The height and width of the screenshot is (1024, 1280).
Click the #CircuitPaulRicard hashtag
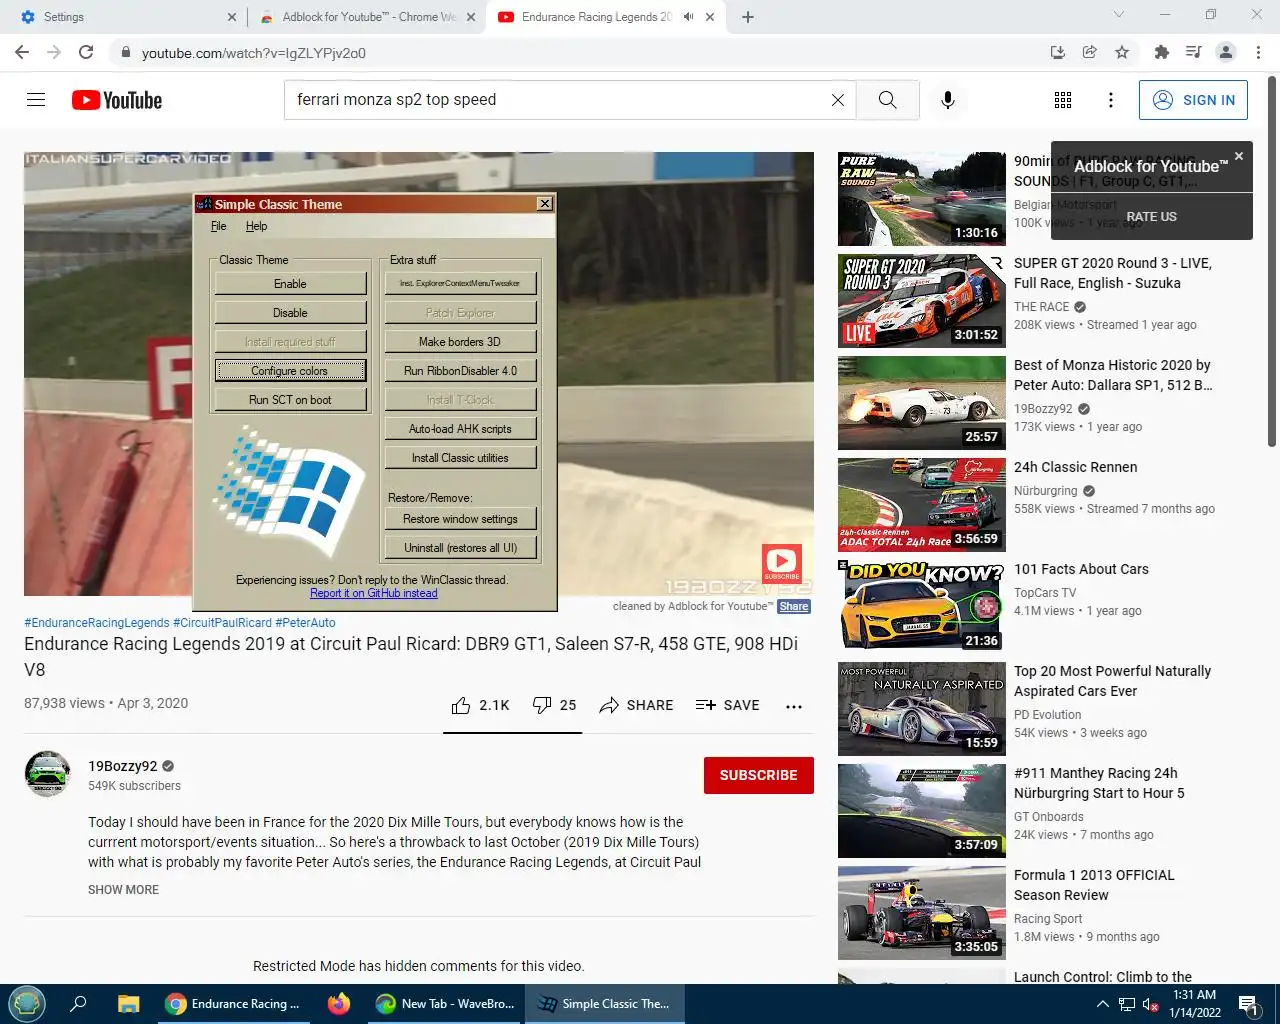click(222, 623)
